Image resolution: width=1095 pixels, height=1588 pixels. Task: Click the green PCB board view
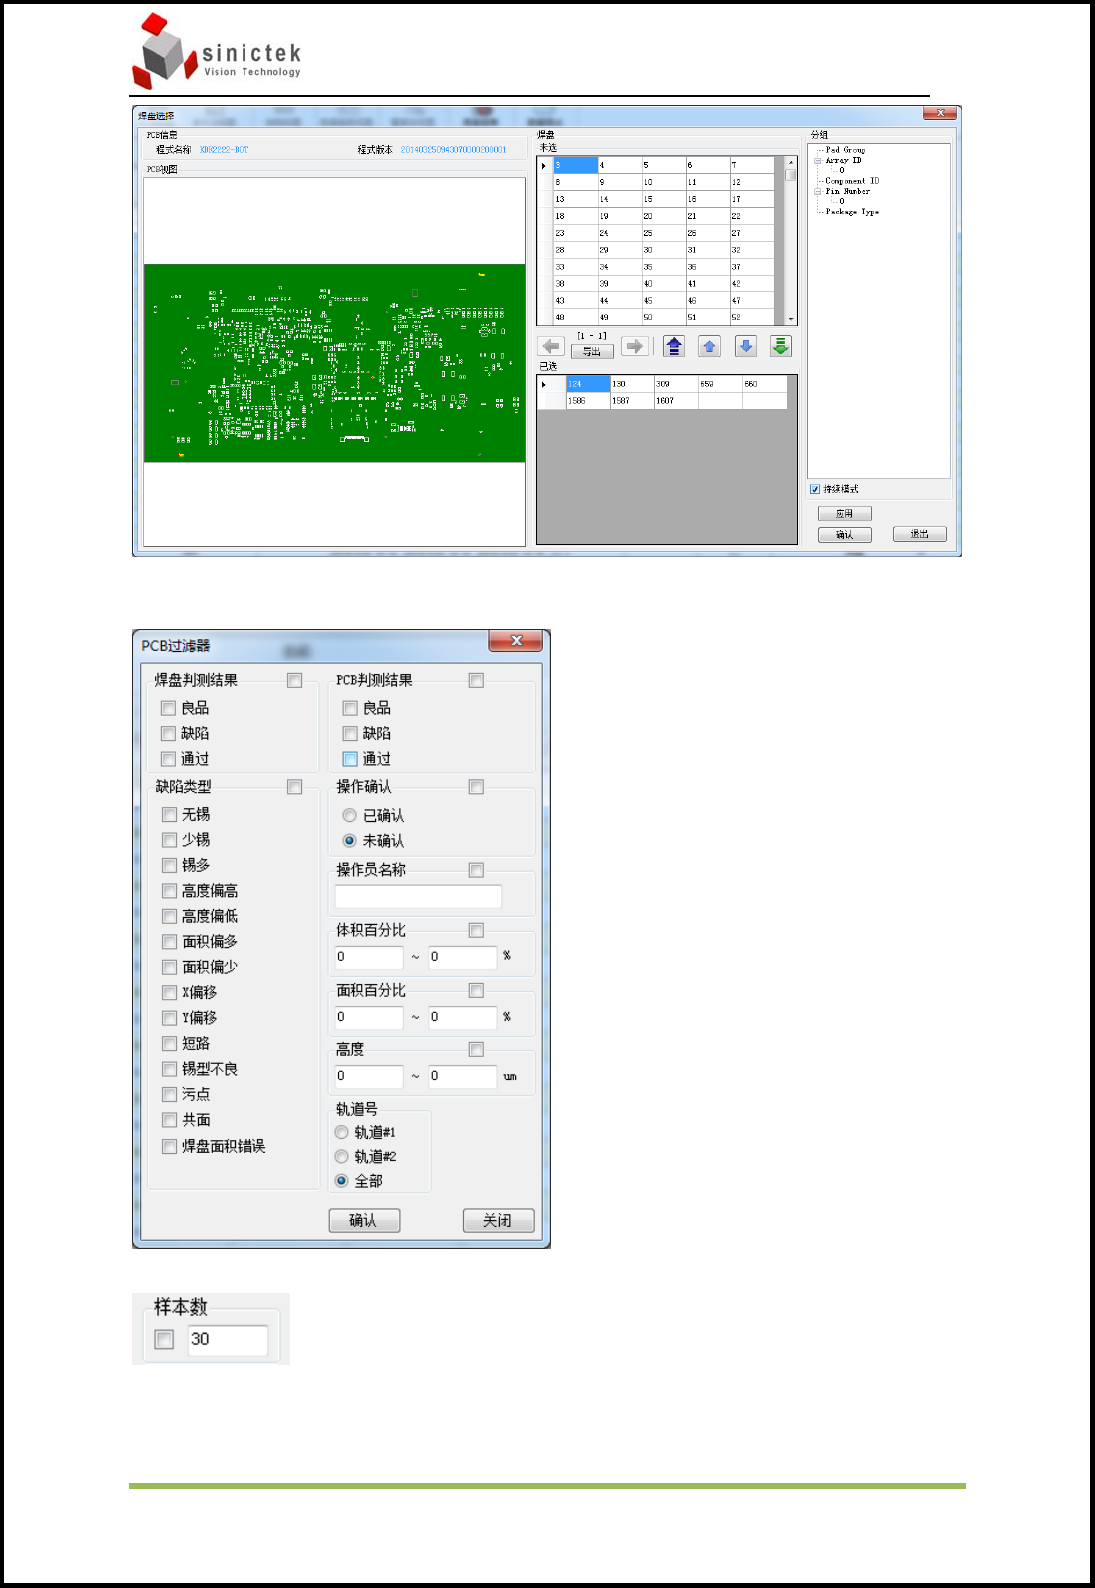pyautogui.click(x=334, y=363)
